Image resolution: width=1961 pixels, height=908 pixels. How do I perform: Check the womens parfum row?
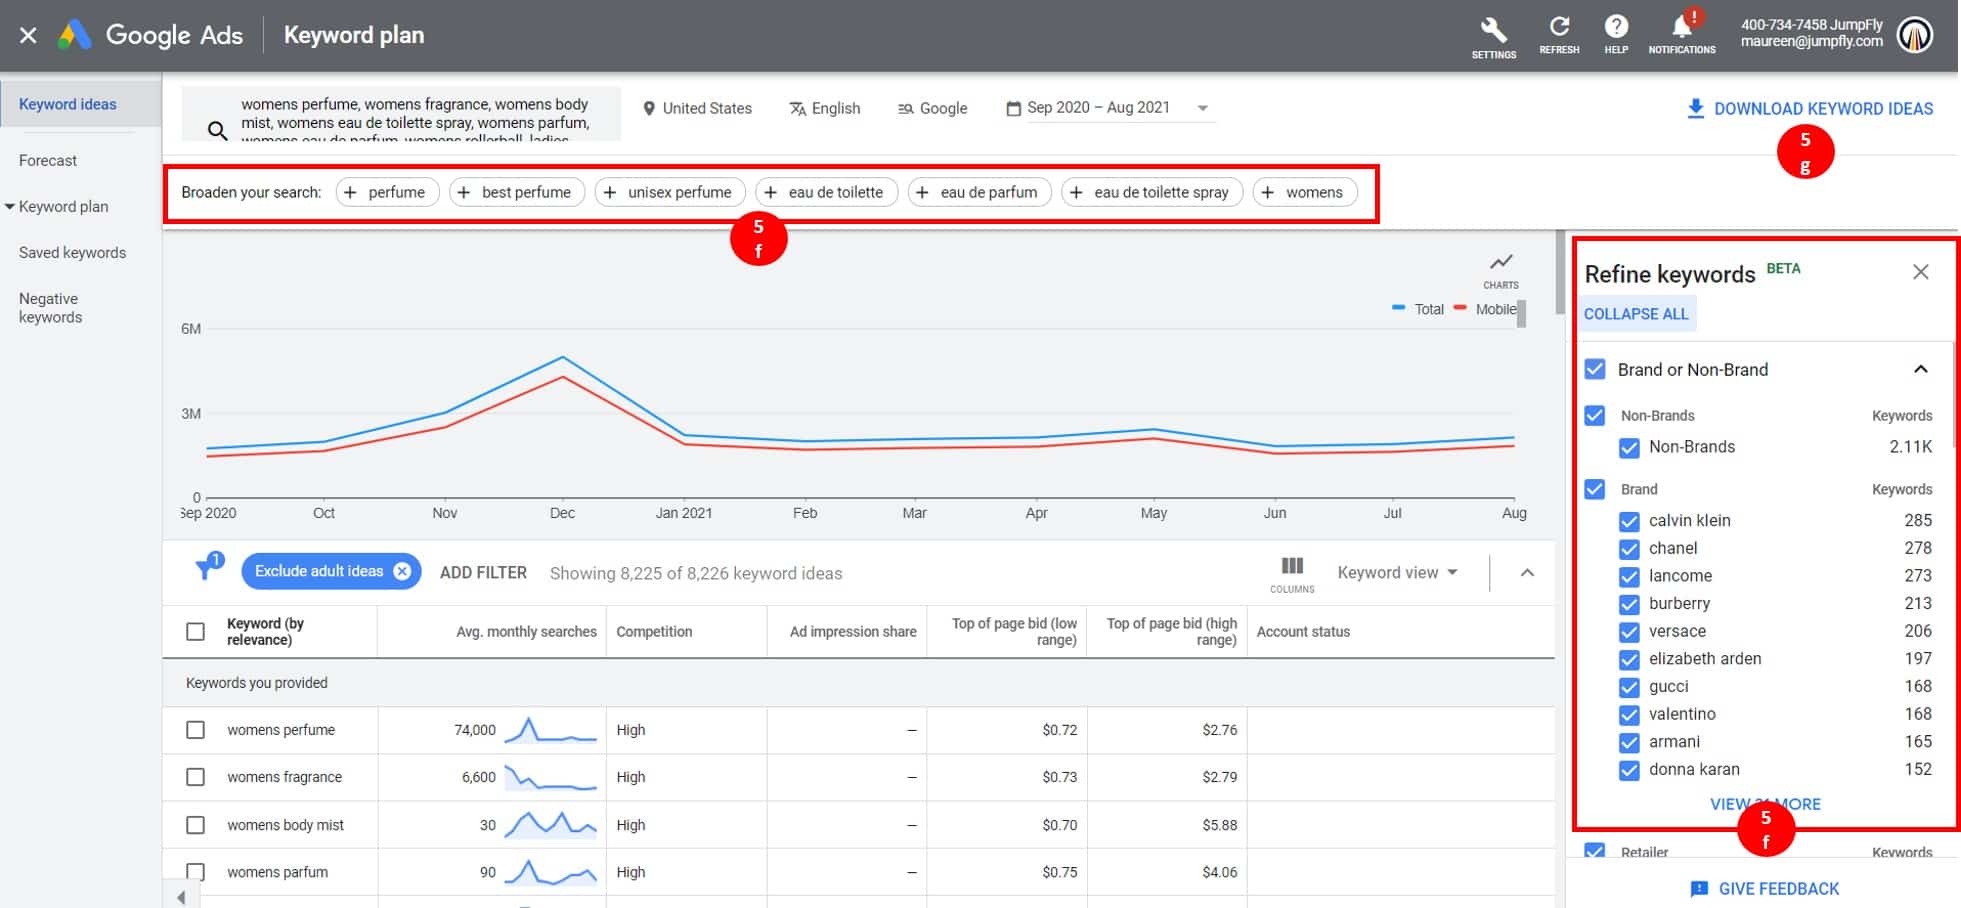point(196,872)
